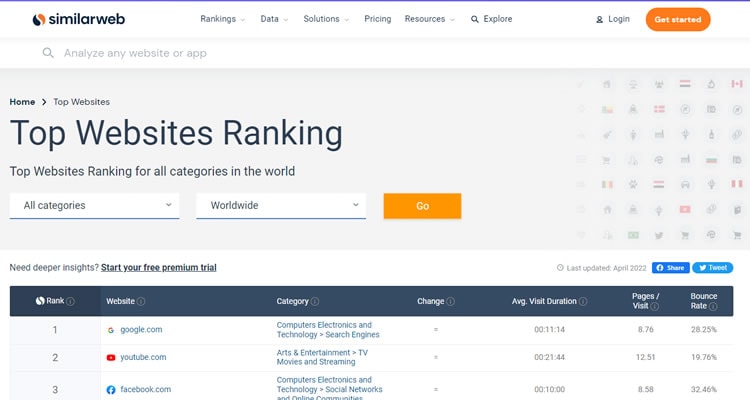750x400 pixels.
Task: Open the All categories dropdown
Action: coord(94,206)
